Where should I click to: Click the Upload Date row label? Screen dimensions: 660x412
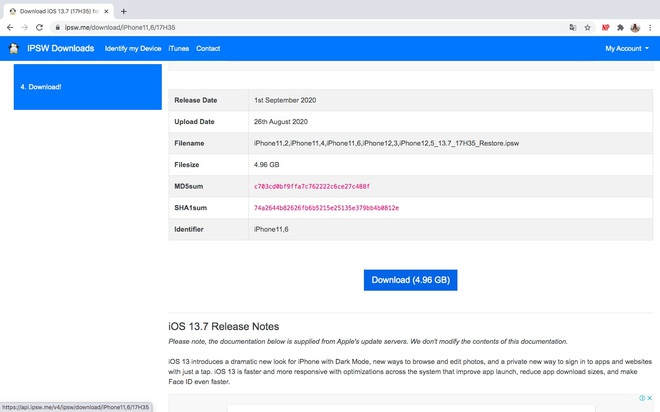point(194,122)
